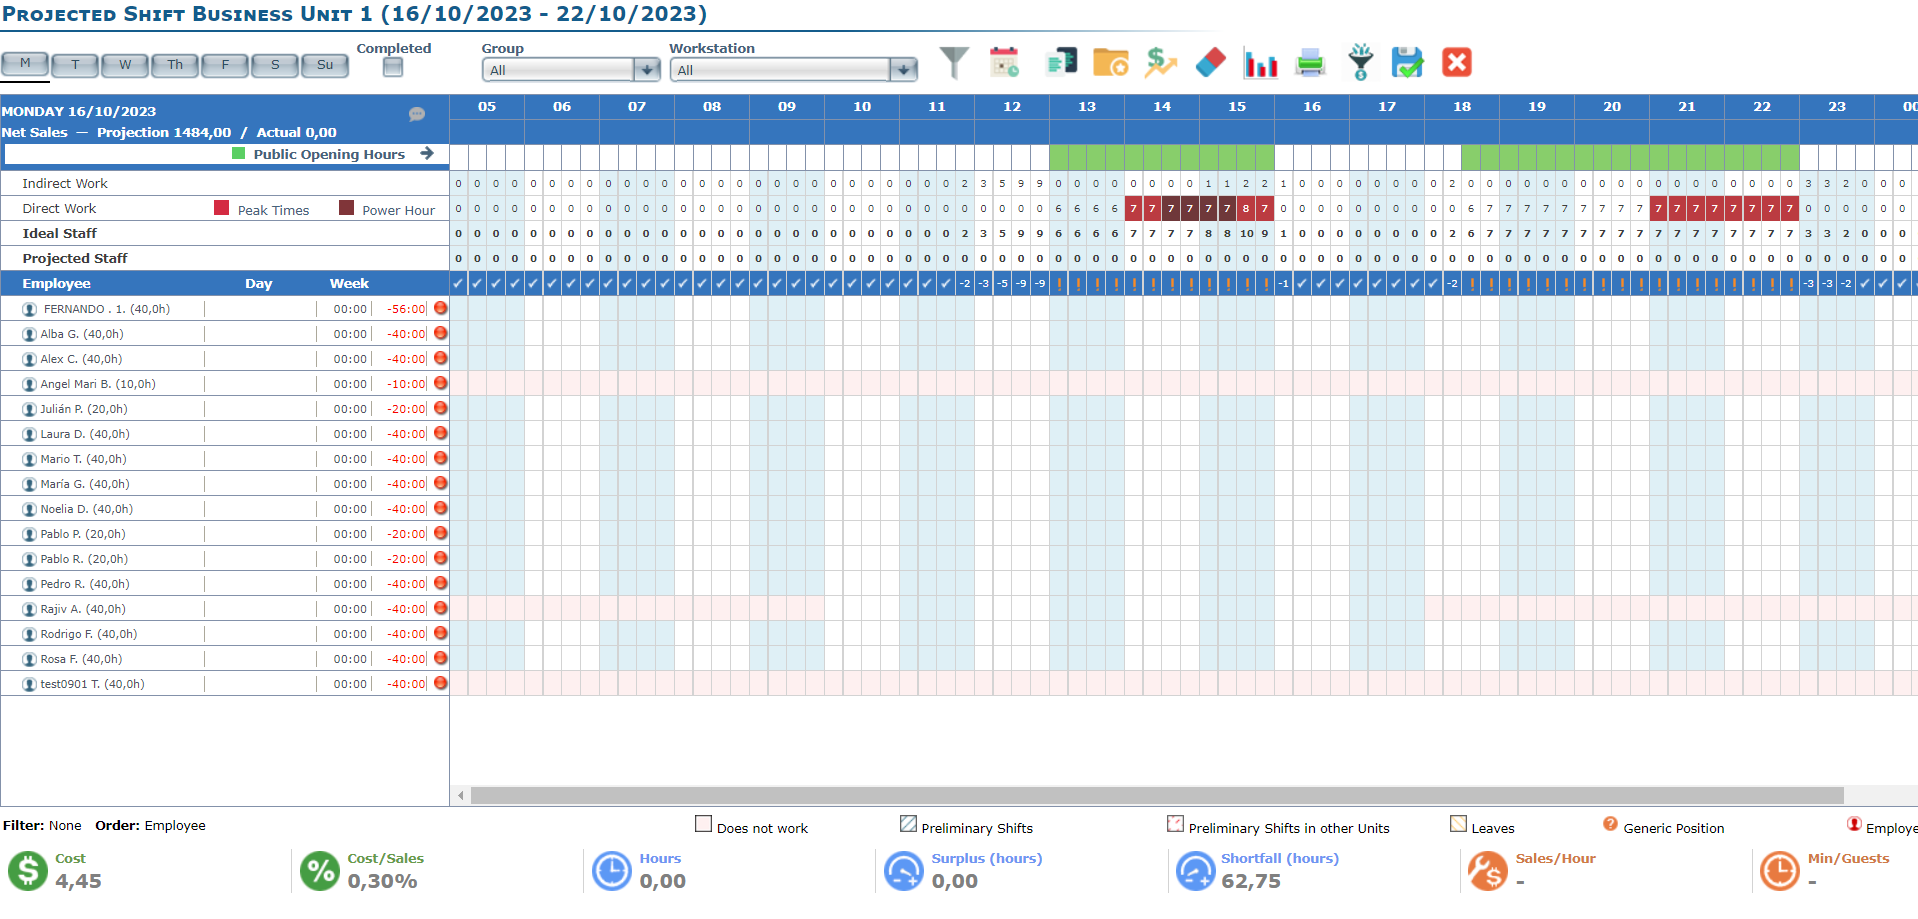Open the calendar with clock icon
This screenshot has height=919, width=1918.
point(1004,63)
